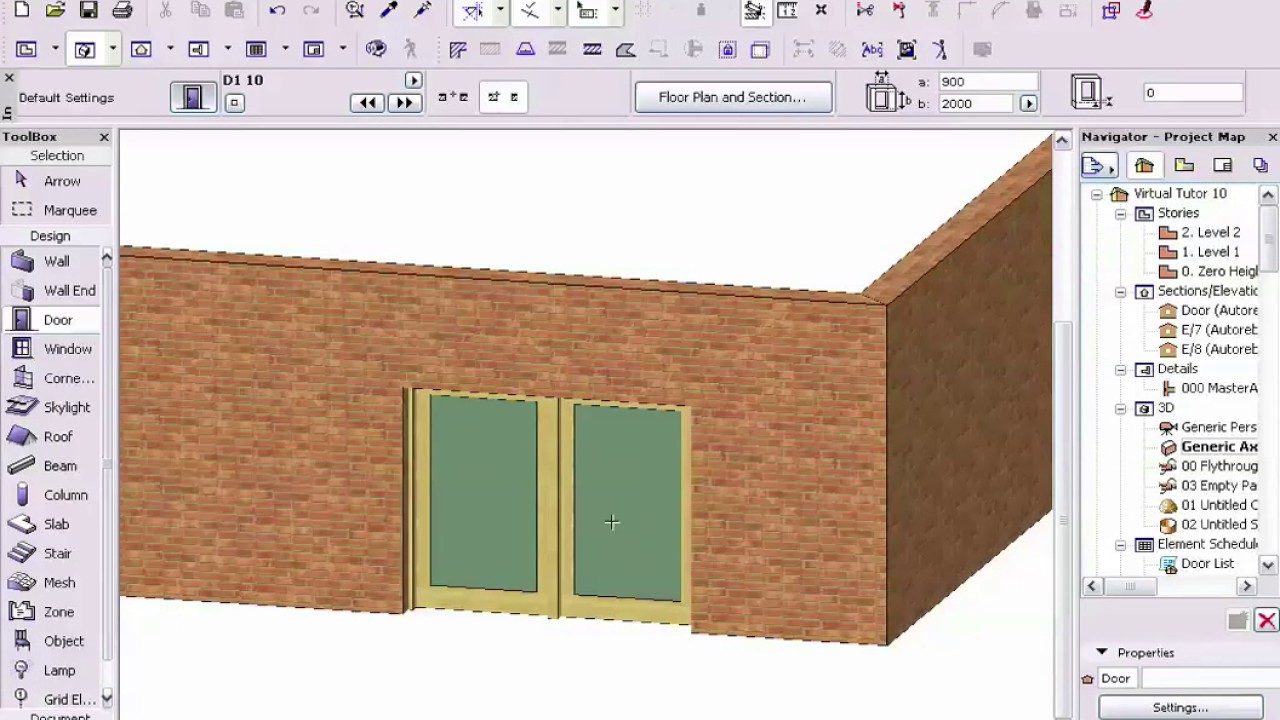Toggle the door geometry method box
1280x720 pixels.
[234, 102]
